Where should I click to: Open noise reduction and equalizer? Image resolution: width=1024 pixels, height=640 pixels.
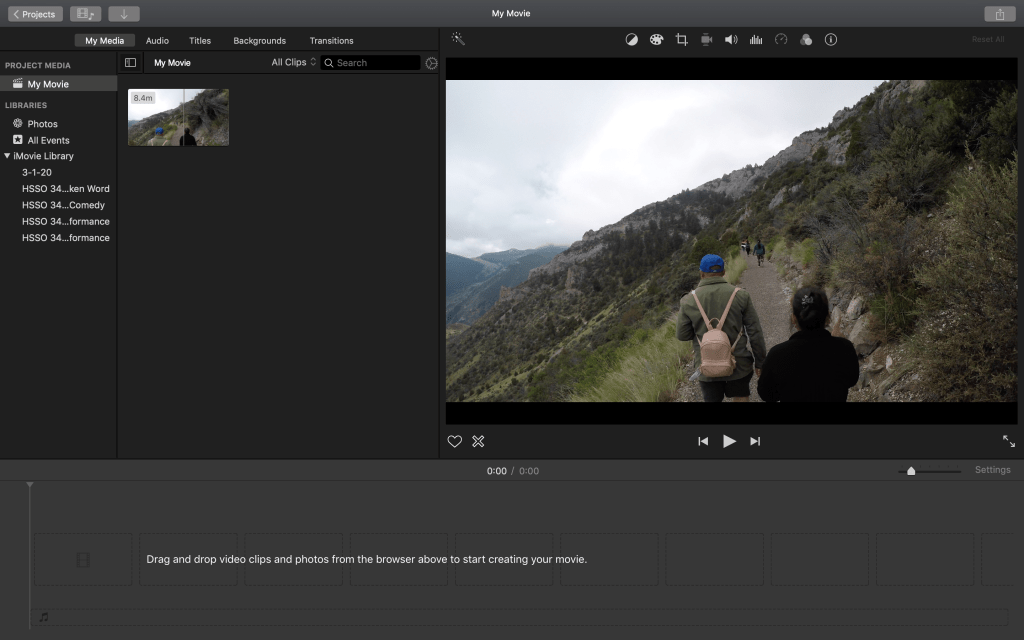756,40
